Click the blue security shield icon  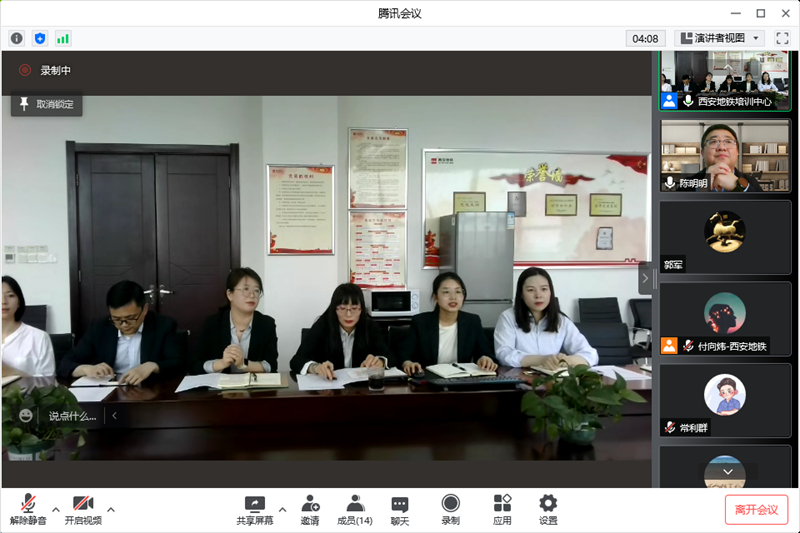(40, 38)
